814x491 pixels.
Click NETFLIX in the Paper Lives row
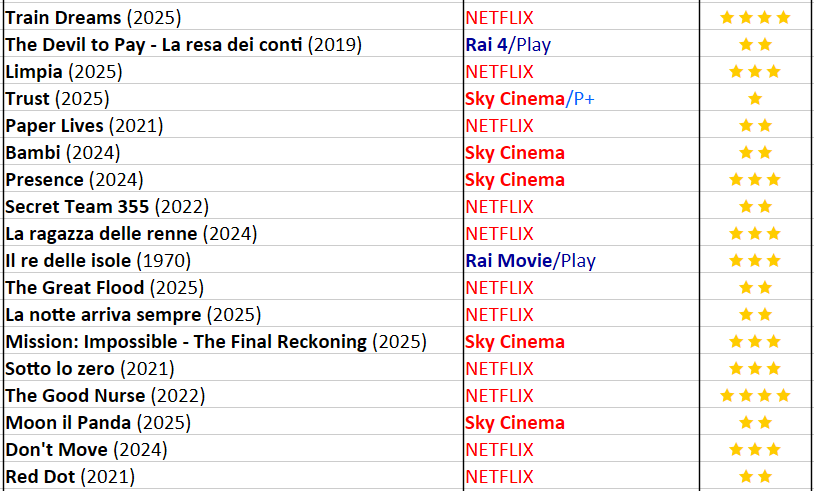499,126
